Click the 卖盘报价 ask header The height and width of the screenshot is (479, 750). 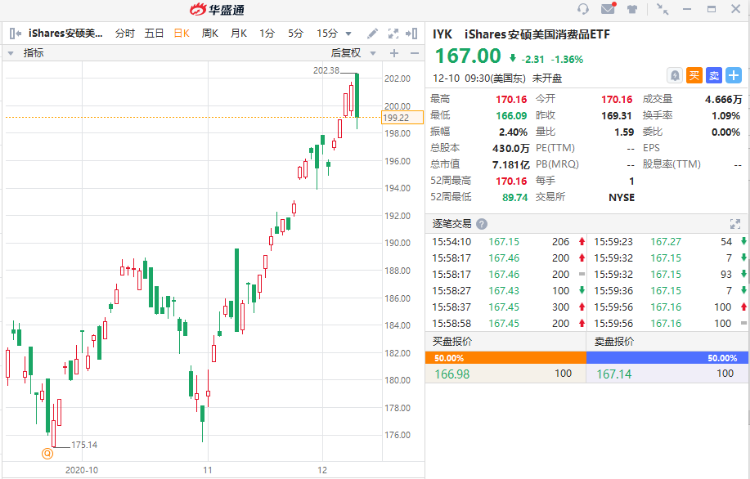(x=614, y=342)
